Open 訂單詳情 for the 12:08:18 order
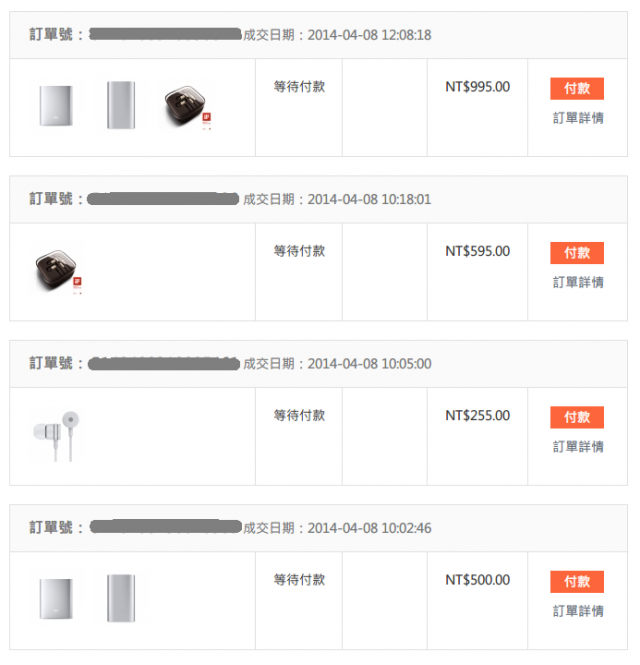The height and width of the screenshot is (665, 640). [578, 118]
